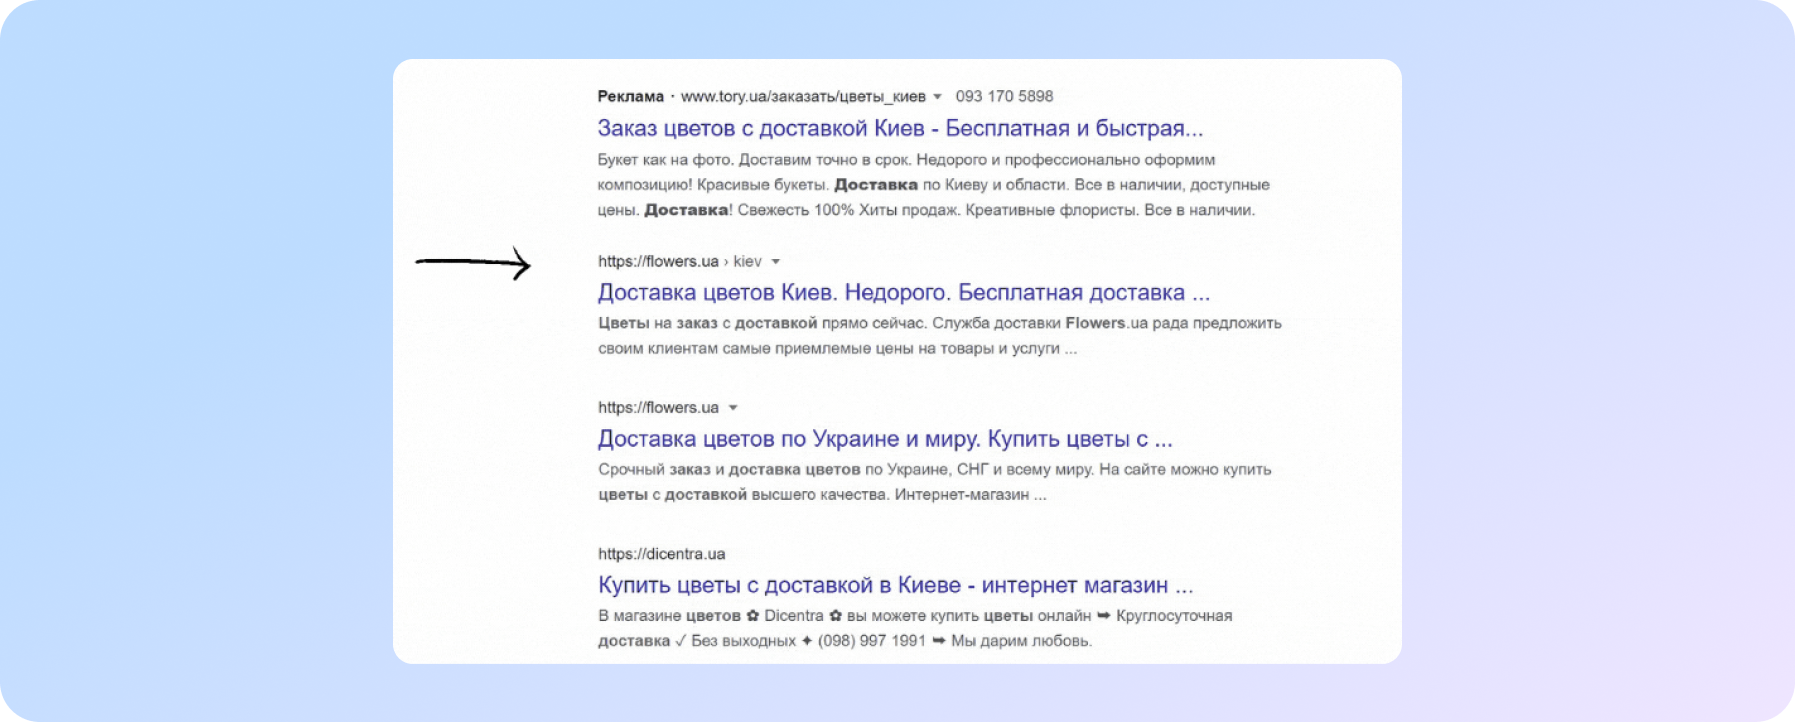Open the ad link 'Заказ цветов с доставкой Киев'
This screenshot has width=1795, height=722.
(x=900, y=128)
